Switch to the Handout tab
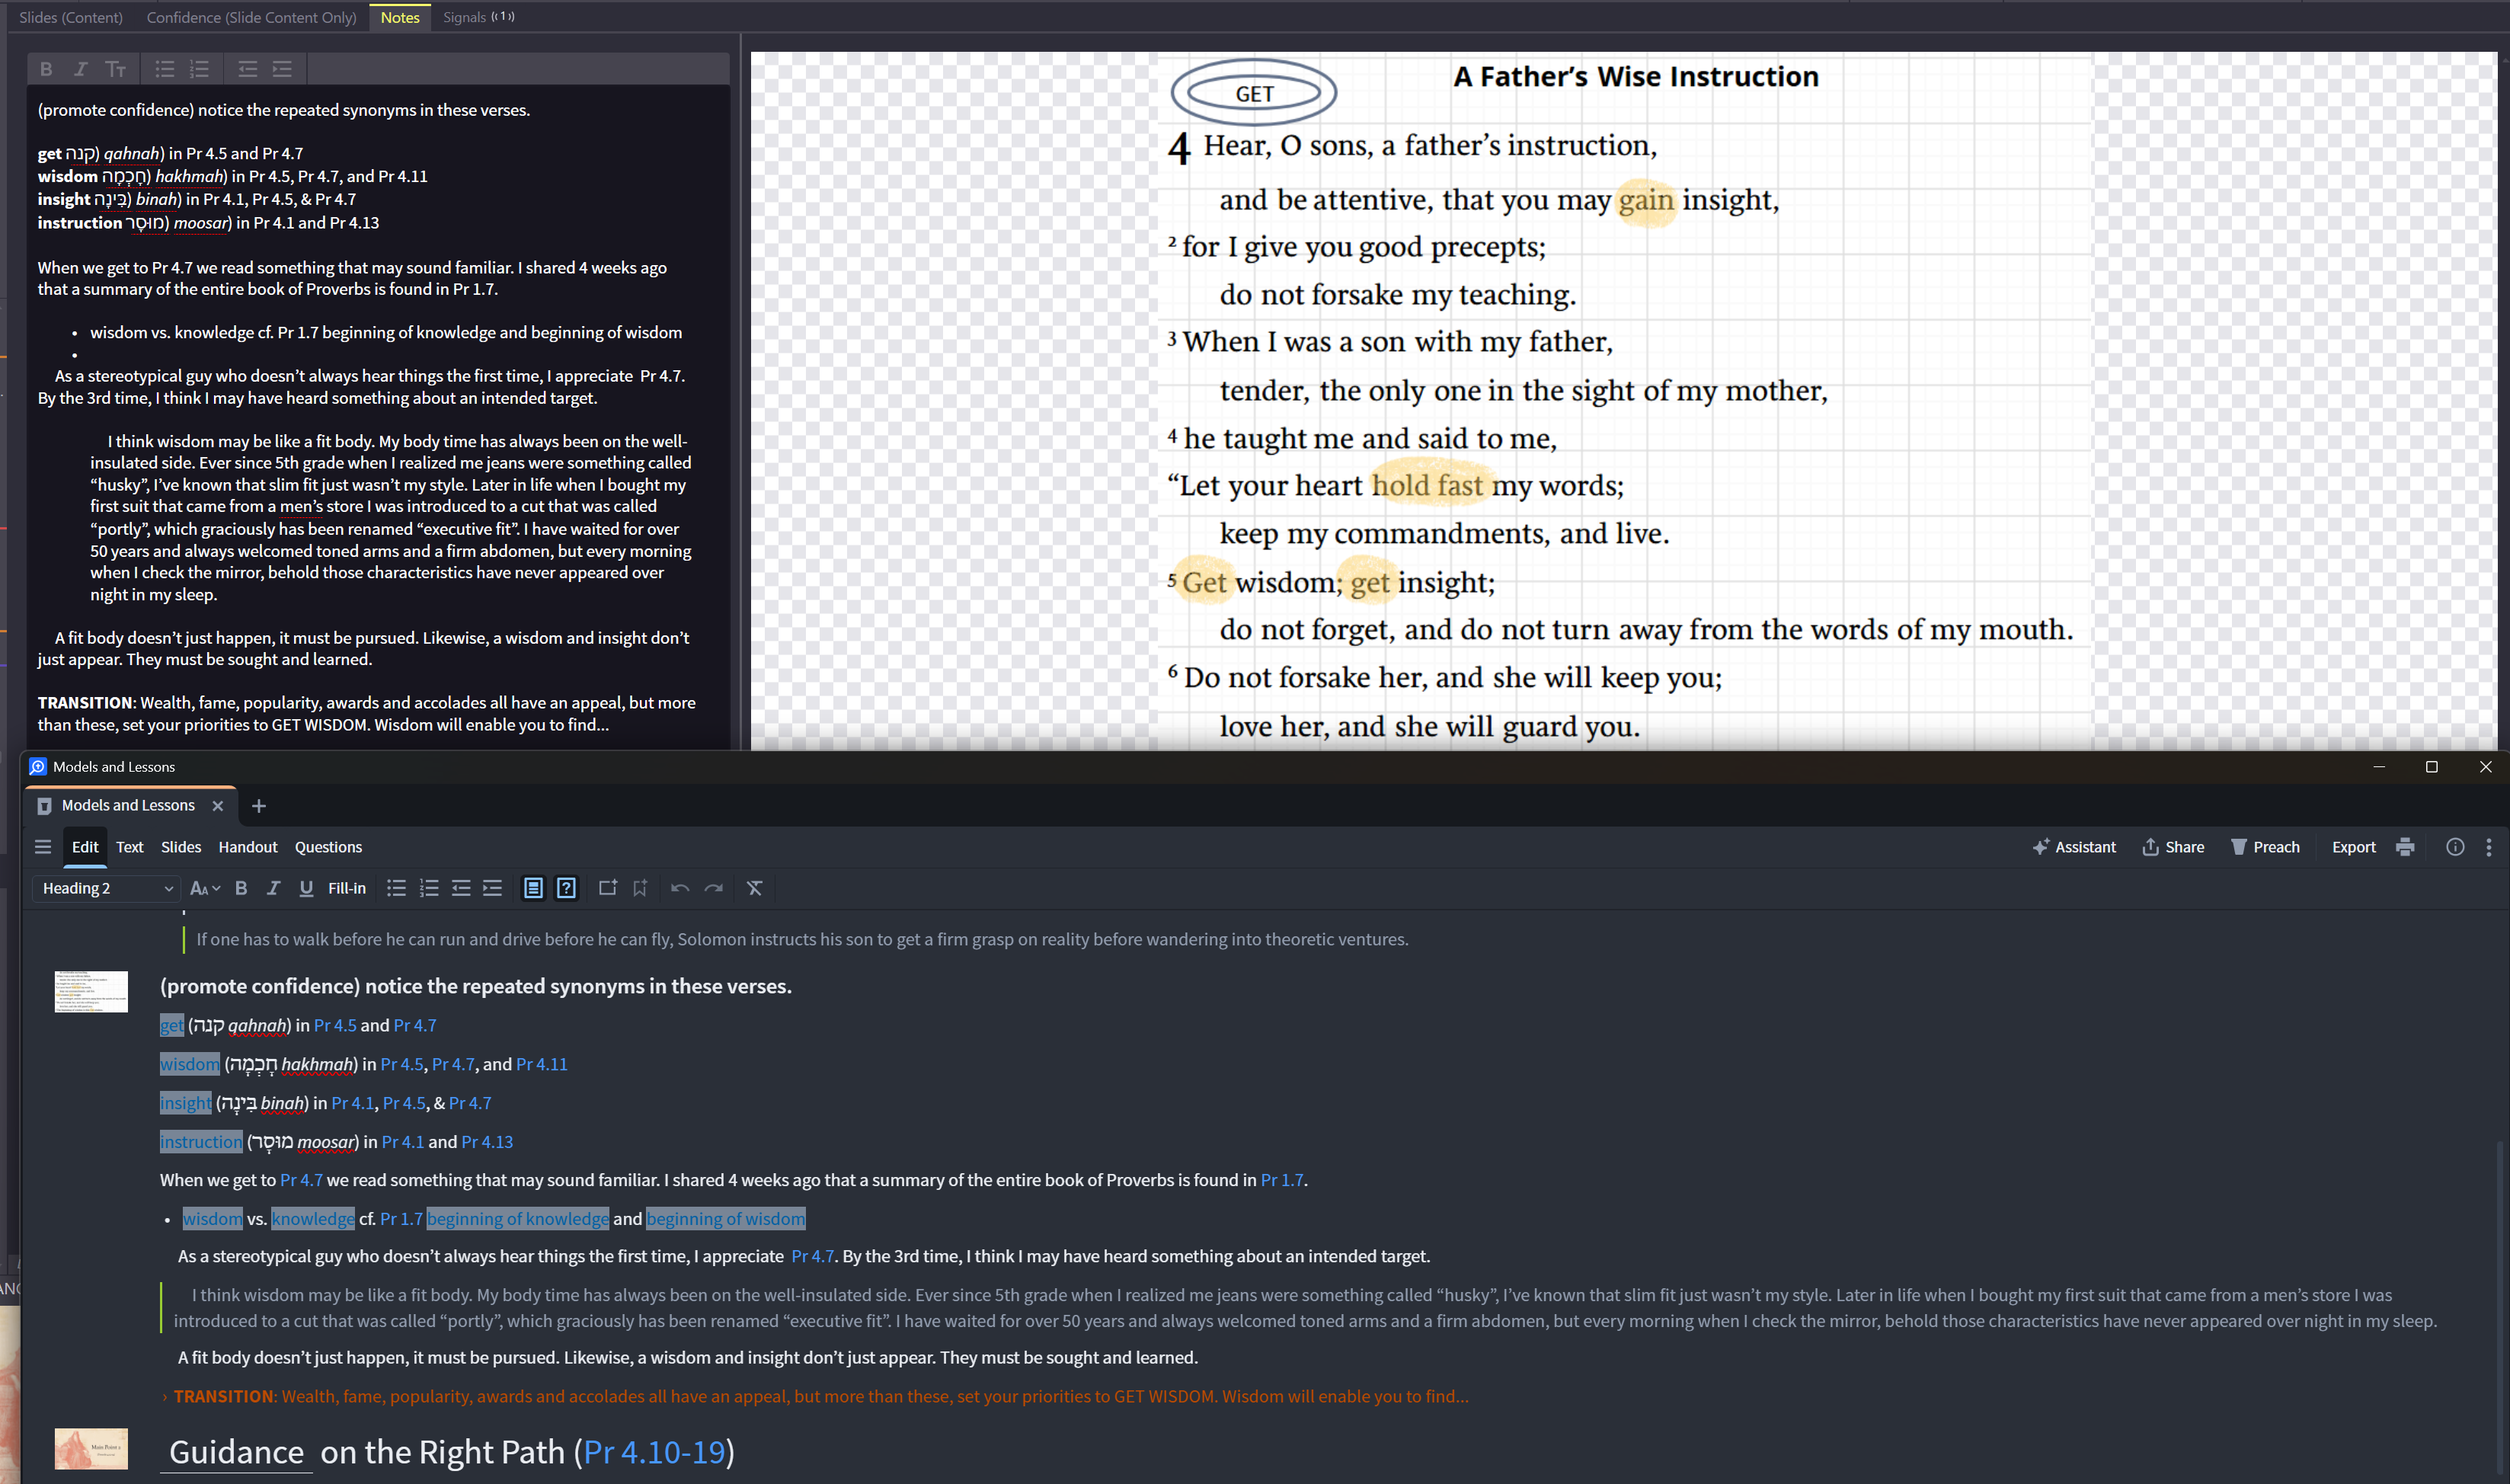2510x1484 pixels. point(247,847)
